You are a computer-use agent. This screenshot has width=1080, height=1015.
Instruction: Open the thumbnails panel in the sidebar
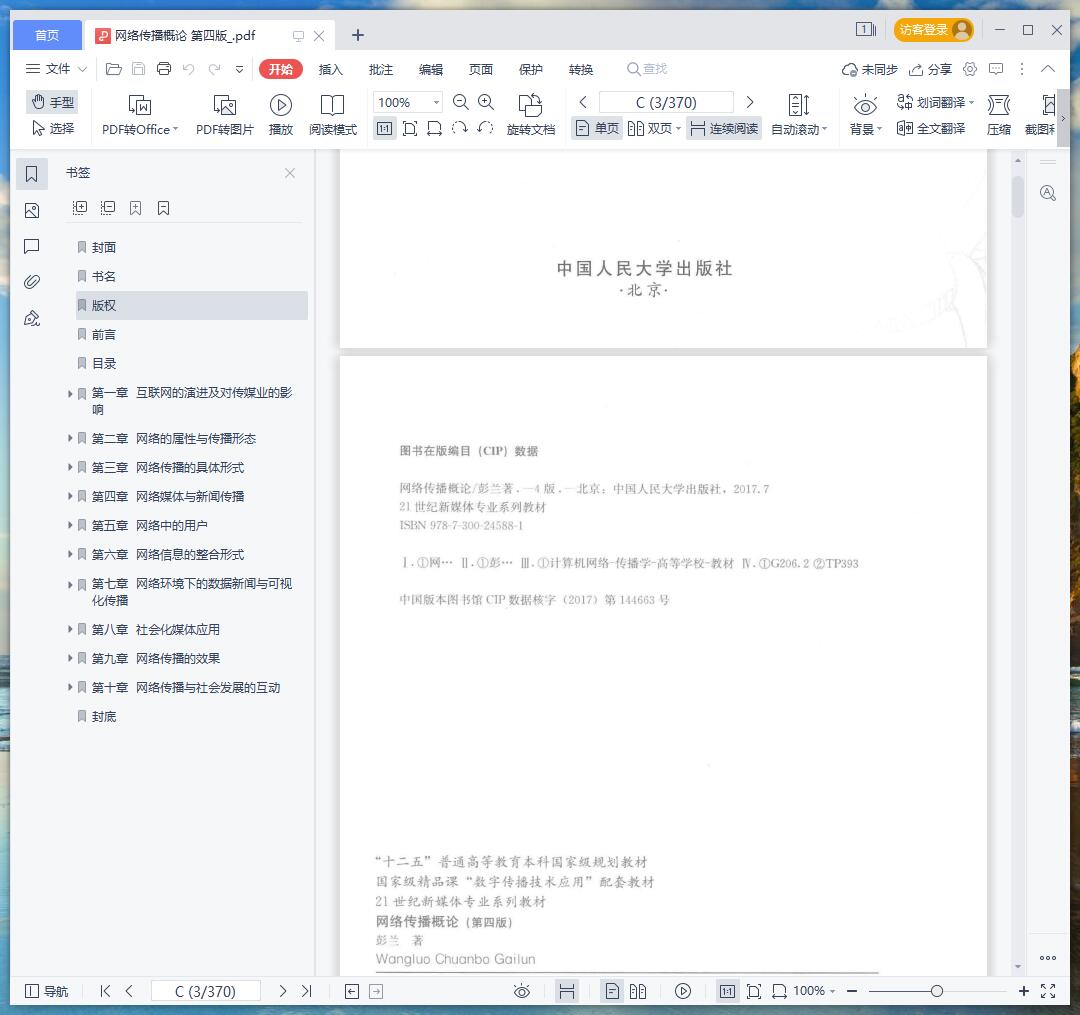[32, 211]
